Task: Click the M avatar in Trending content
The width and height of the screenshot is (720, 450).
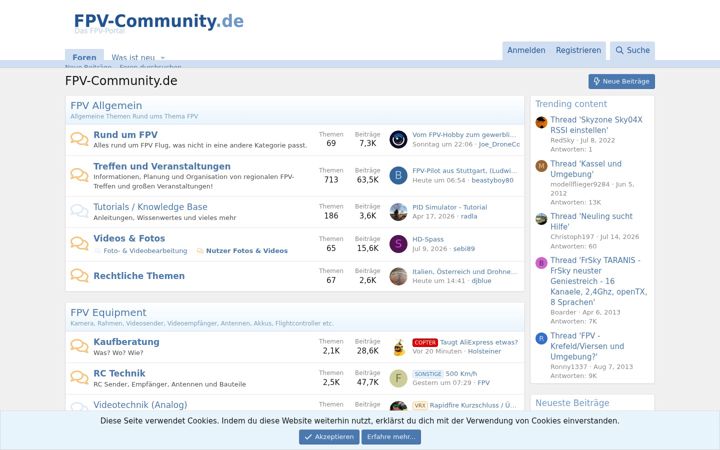Action: tap(541, 166)
